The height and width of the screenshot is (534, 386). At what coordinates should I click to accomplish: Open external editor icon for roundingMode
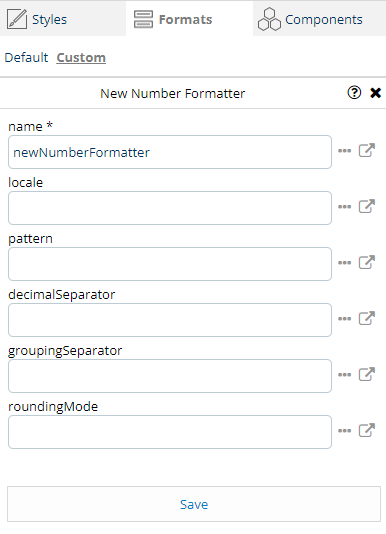[x=367, y=430]
